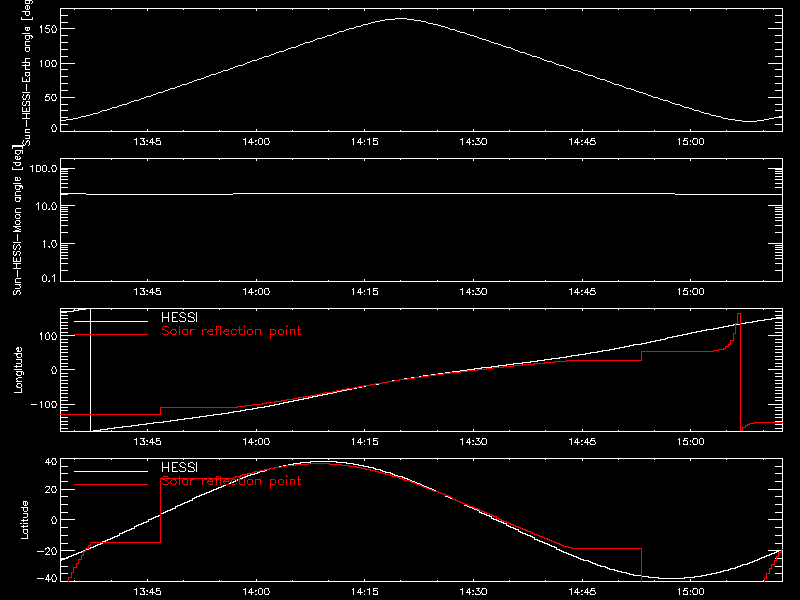The image size is (800, 600).
Task: Click the 40 tick on Latitude axis
Action: [51, 462]
